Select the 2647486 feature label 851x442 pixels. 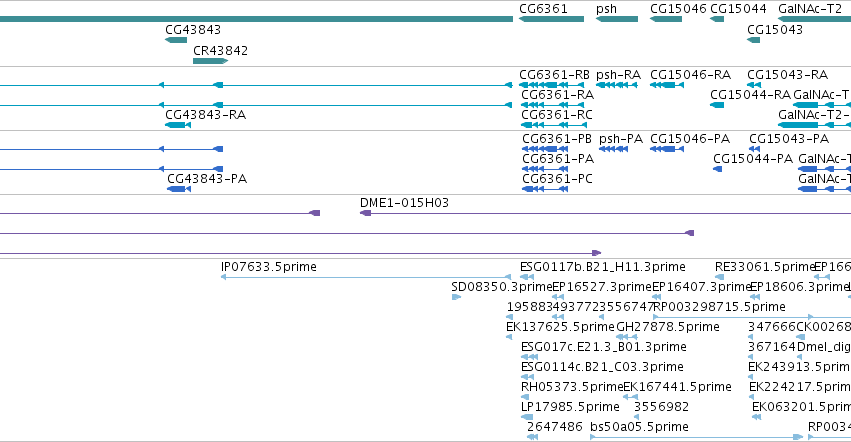(555, 428)
